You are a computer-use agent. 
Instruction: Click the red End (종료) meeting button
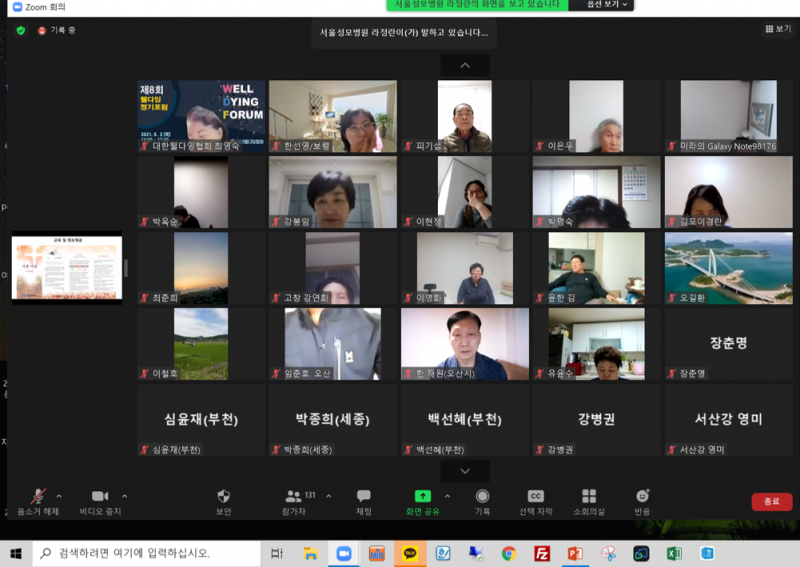[x=771, y=502]
